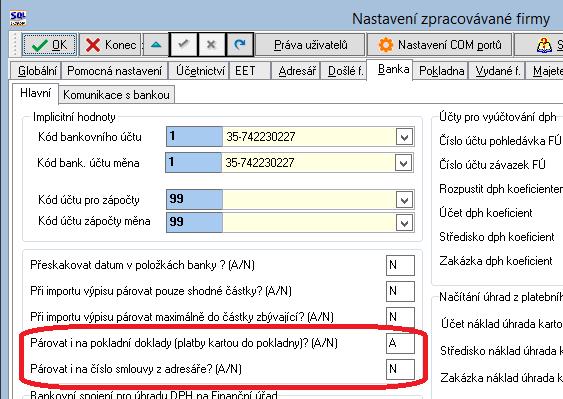Open Nastavení COM portů button
This screenshot has width=563, height=399.
pyautogui.click(x=439, y=45)
